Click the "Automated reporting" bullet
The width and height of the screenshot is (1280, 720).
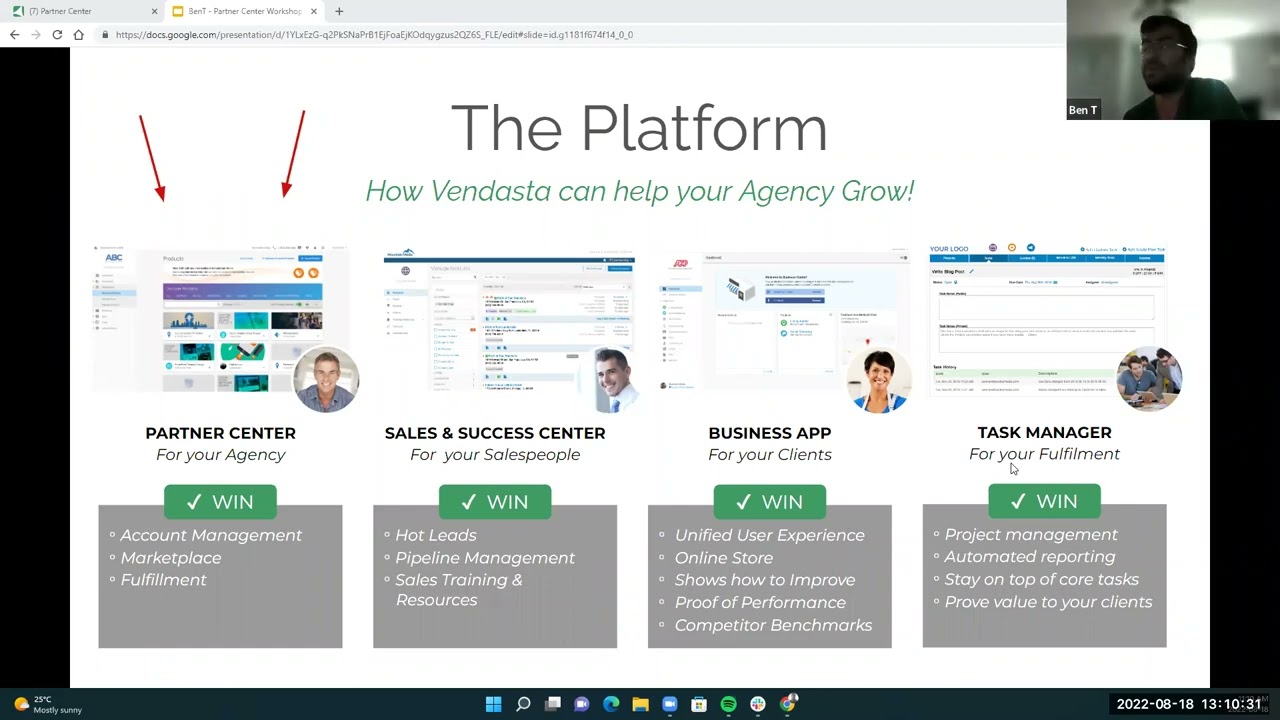(1030, 557)
